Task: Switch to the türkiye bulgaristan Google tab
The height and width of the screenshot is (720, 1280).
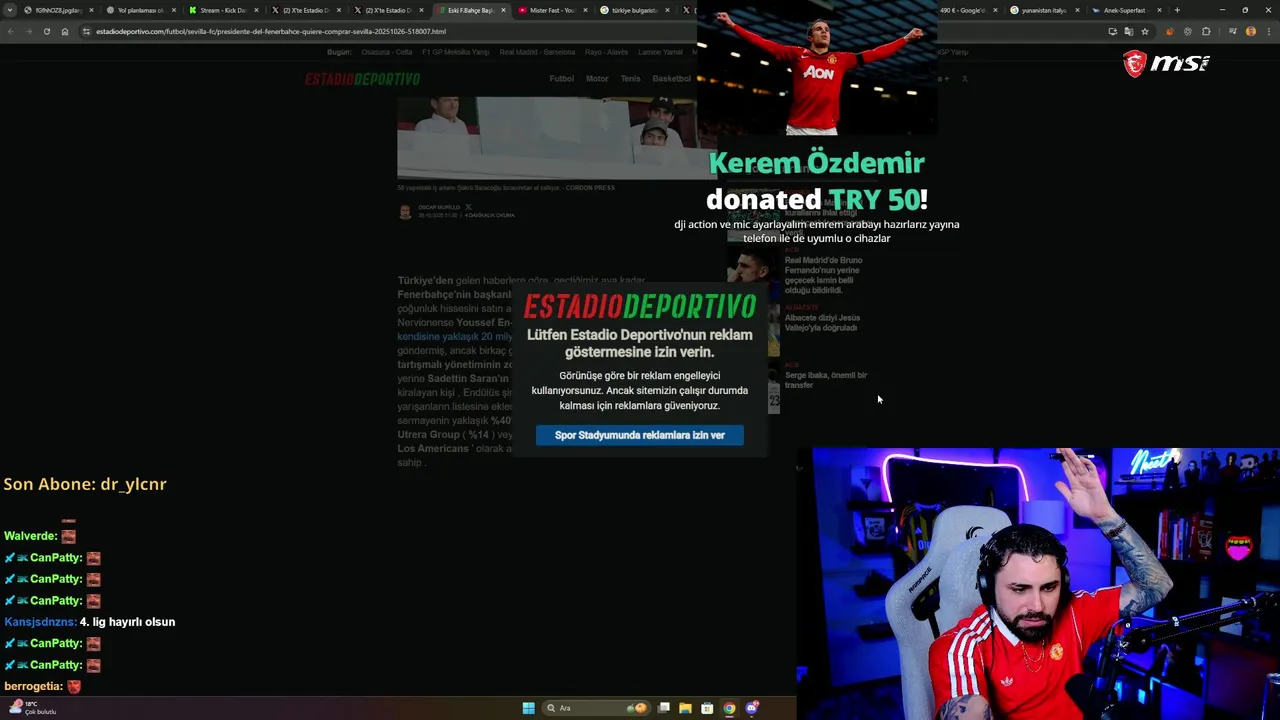Action: click(634, 10)
